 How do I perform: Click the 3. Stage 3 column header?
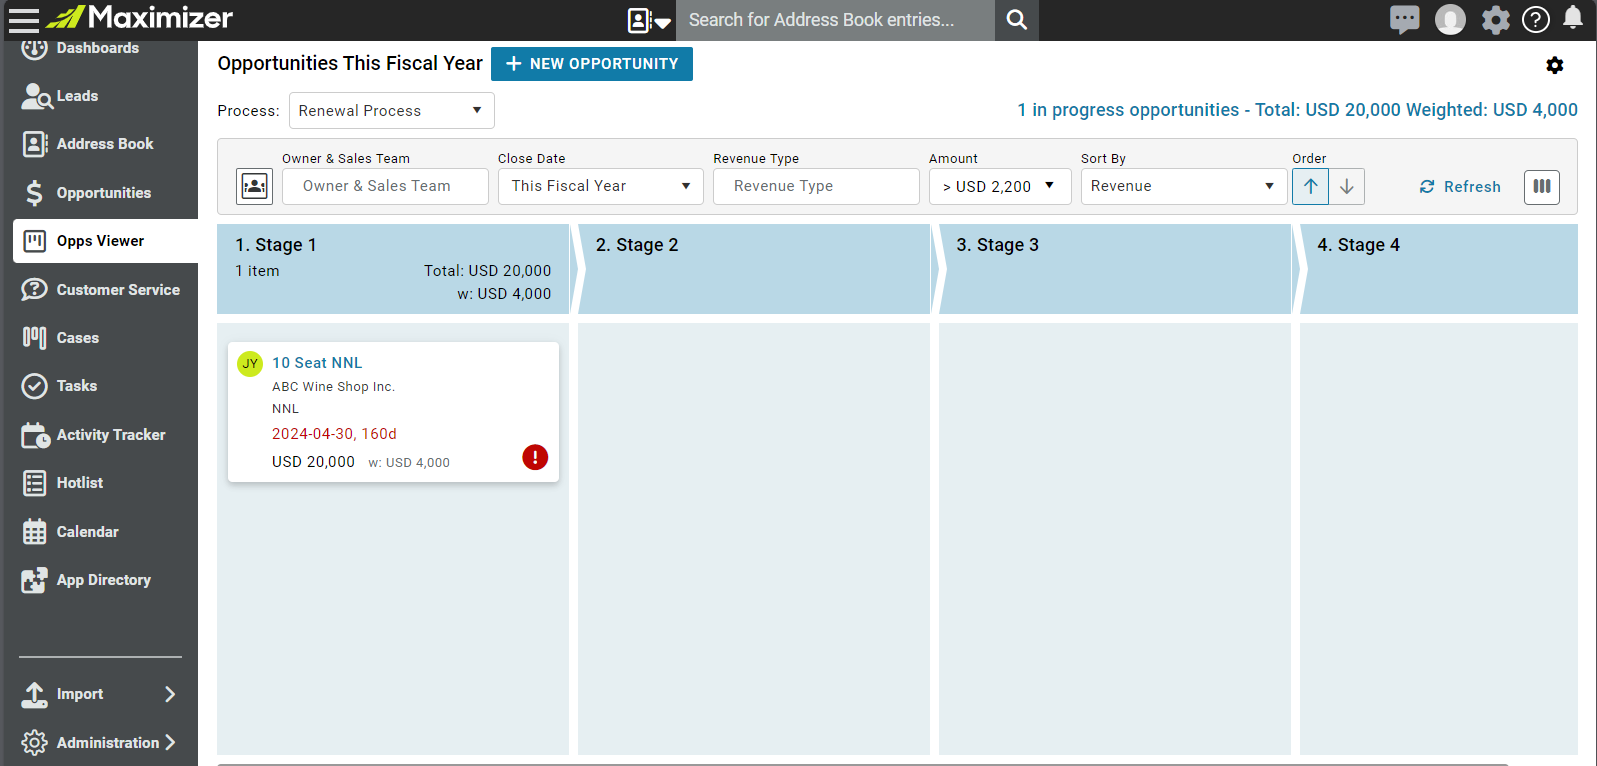(1115, 269)
